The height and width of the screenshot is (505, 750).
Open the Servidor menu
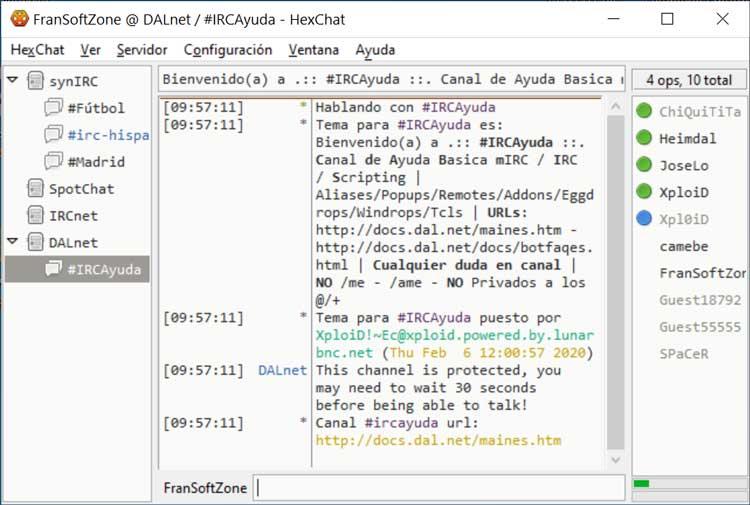142,50
